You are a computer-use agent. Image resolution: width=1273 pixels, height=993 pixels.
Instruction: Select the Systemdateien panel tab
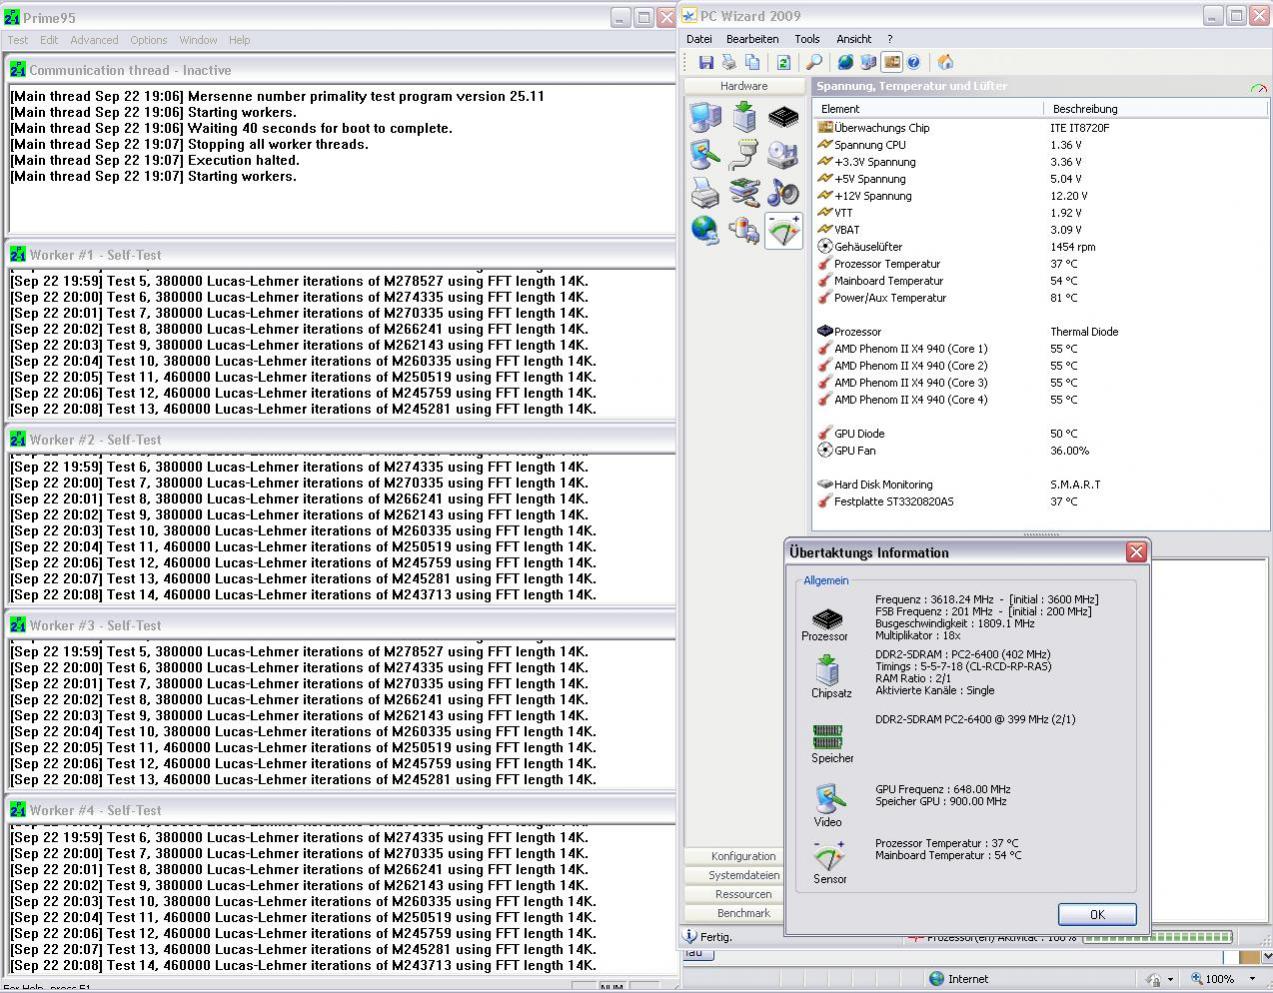click(x=744, y=875)
